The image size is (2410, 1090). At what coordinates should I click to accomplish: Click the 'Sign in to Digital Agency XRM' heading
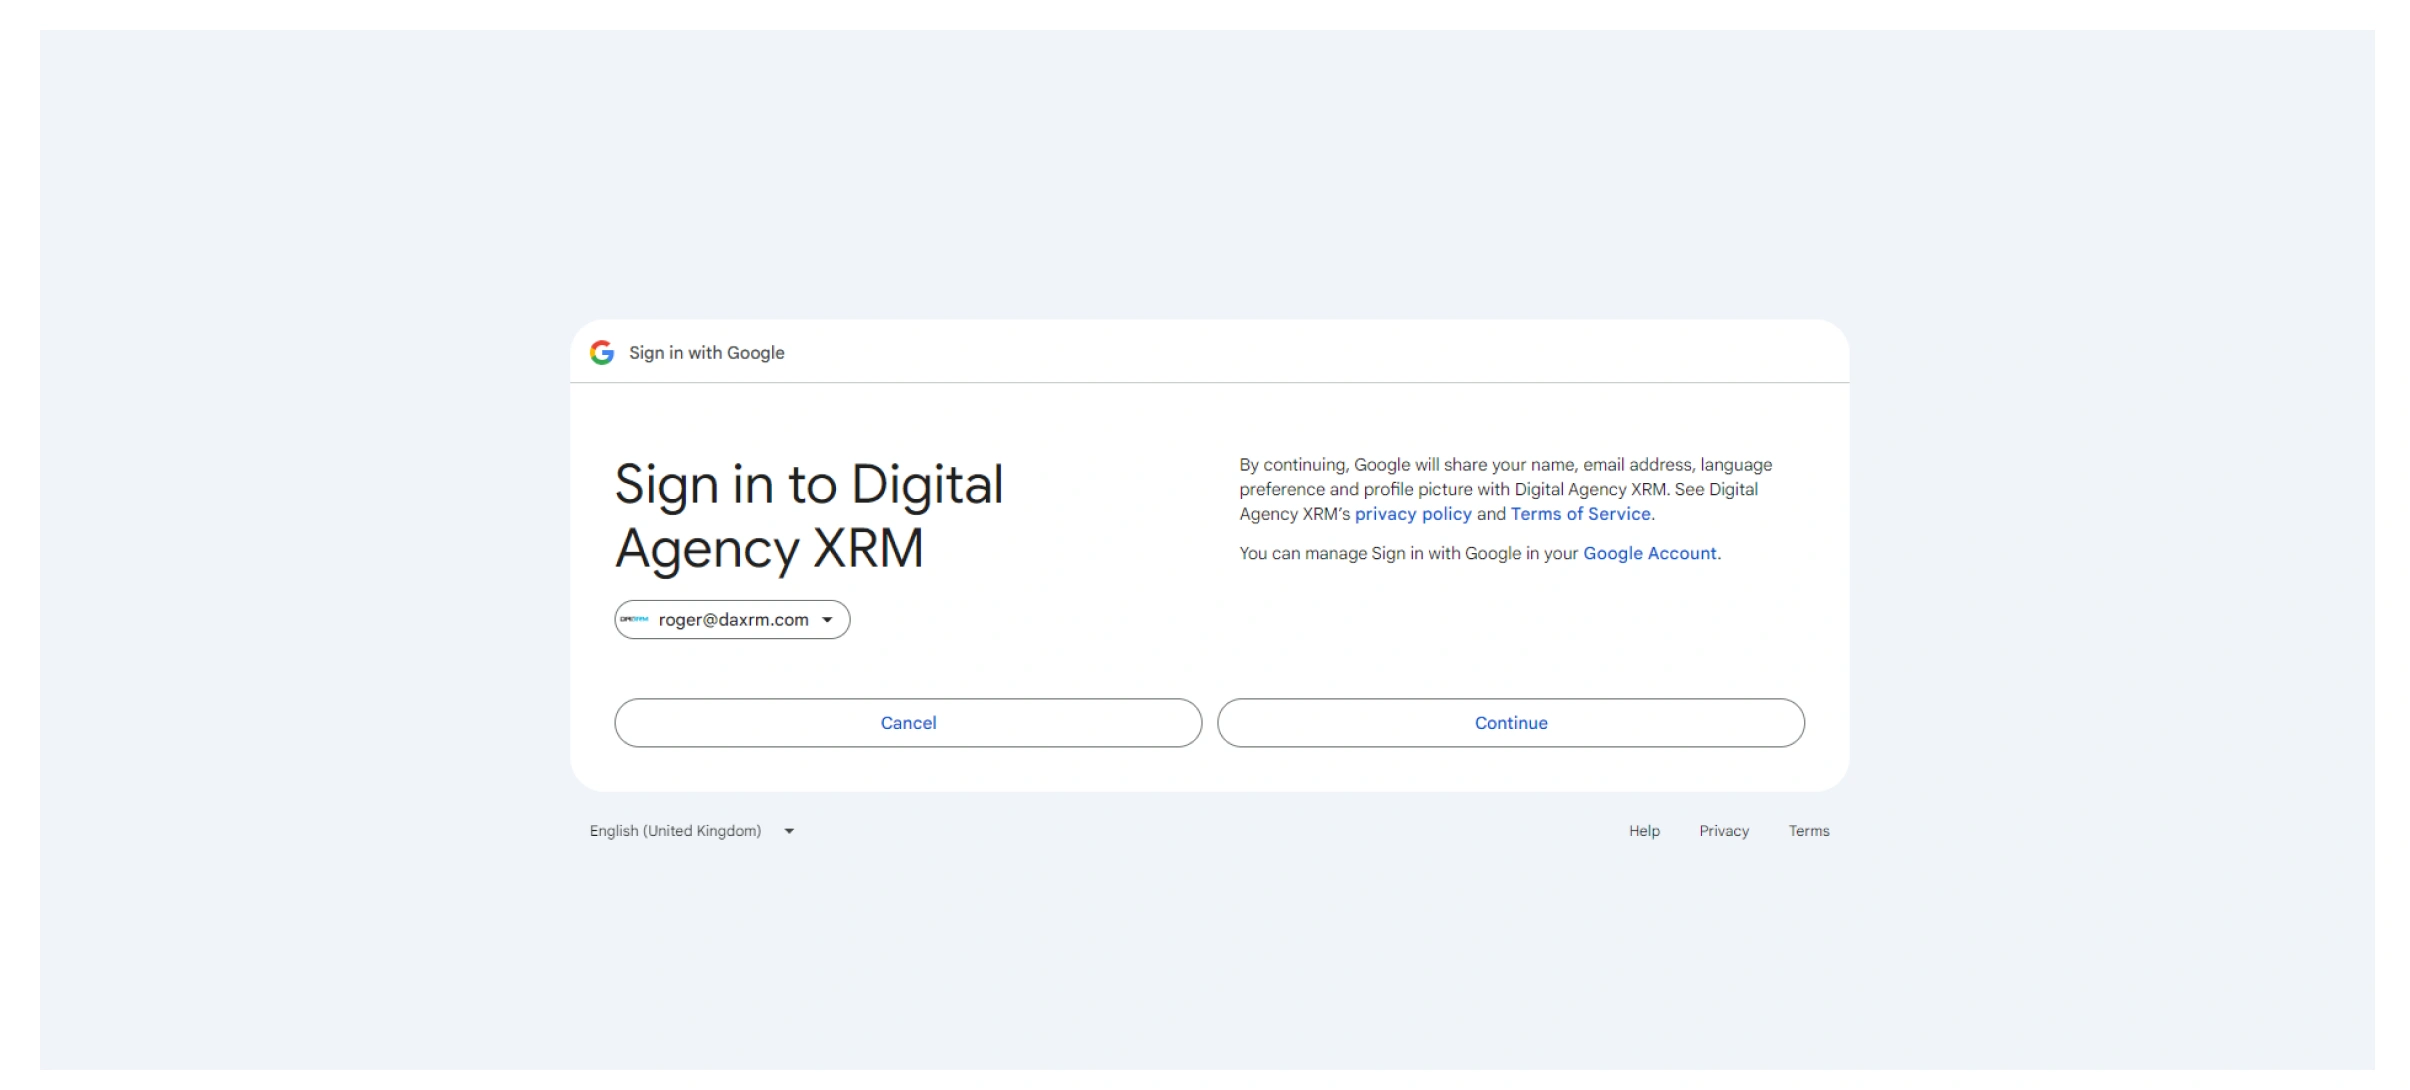point(809,516)
